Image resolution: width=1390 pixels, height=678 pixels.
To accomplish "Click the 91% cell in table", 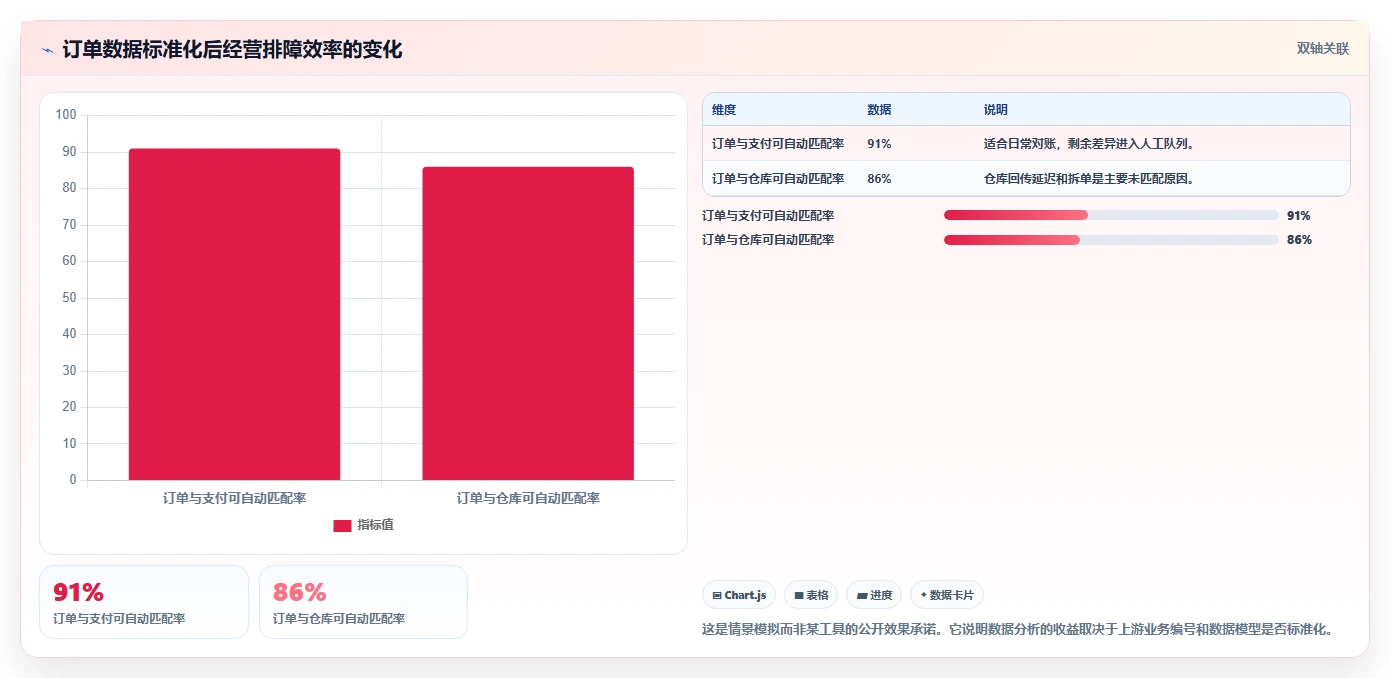I will click(879, 144).
